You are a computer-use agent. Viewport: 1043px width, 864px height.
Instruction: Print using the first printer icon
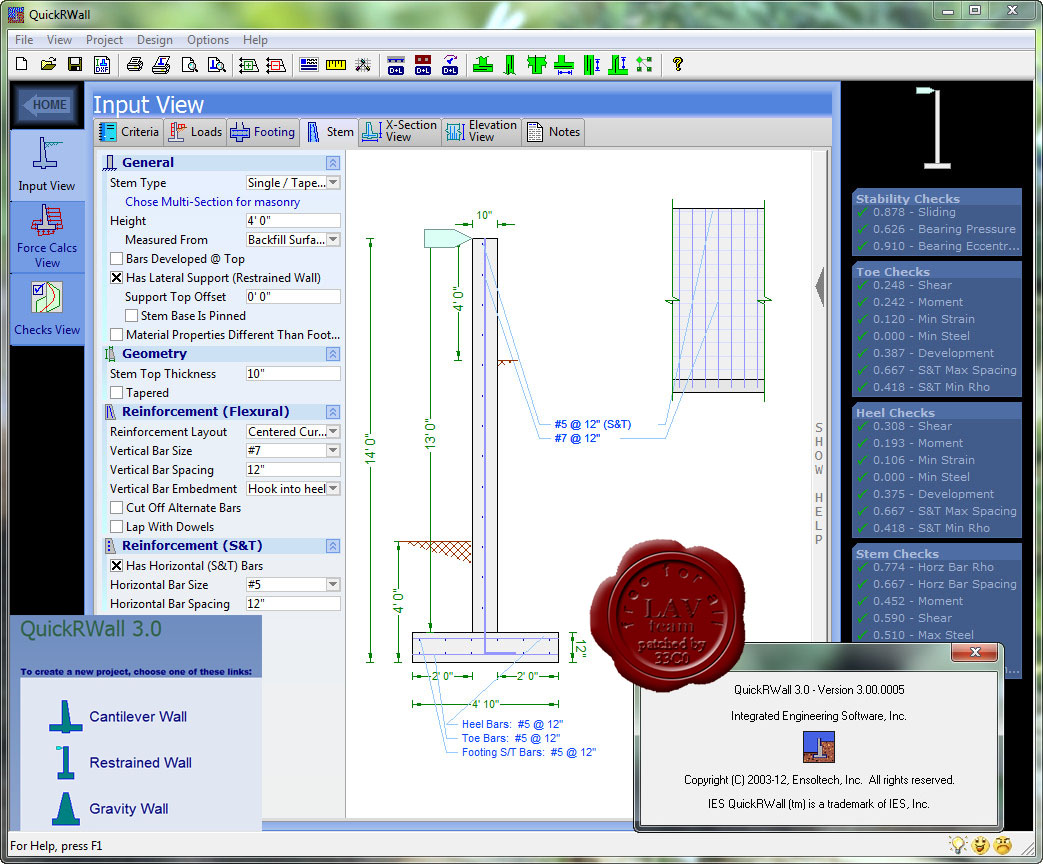tap(135, 65)
